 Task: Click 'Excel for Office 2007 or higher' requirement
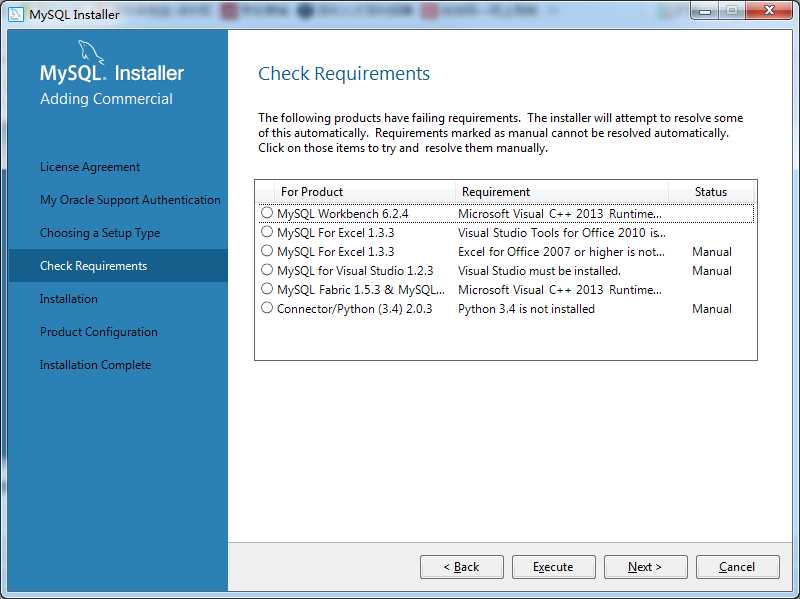(561, 252)
